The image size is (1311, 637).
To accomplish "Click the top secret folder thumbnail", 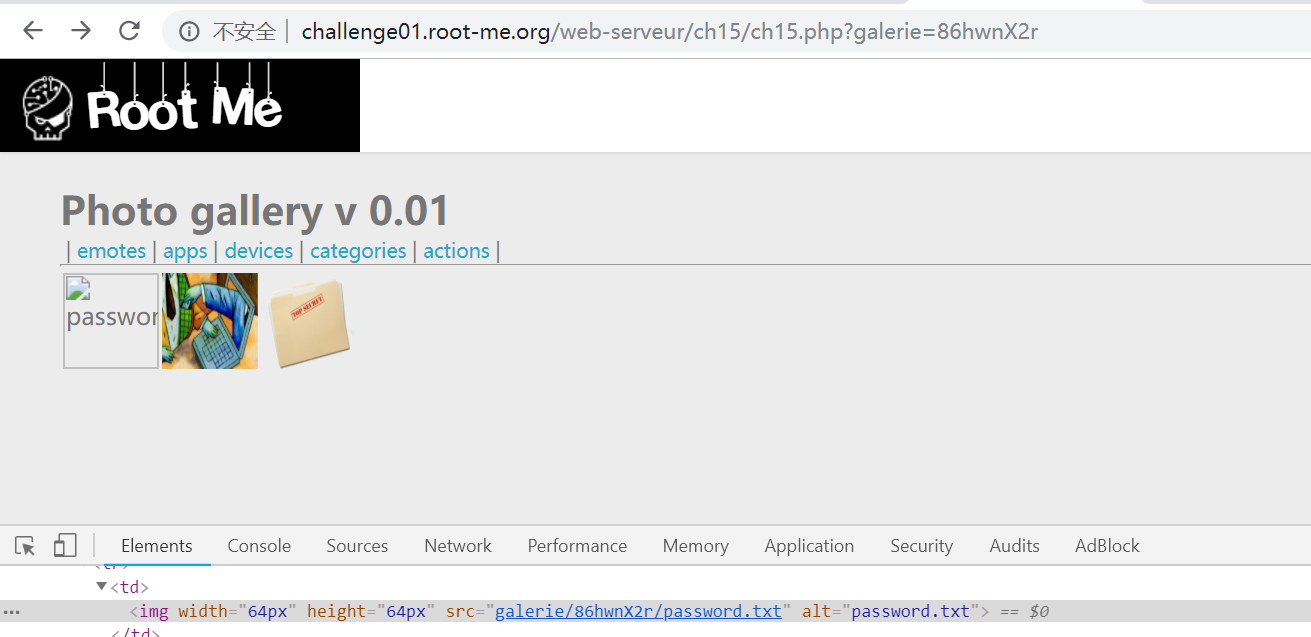I will coord(312,320).
